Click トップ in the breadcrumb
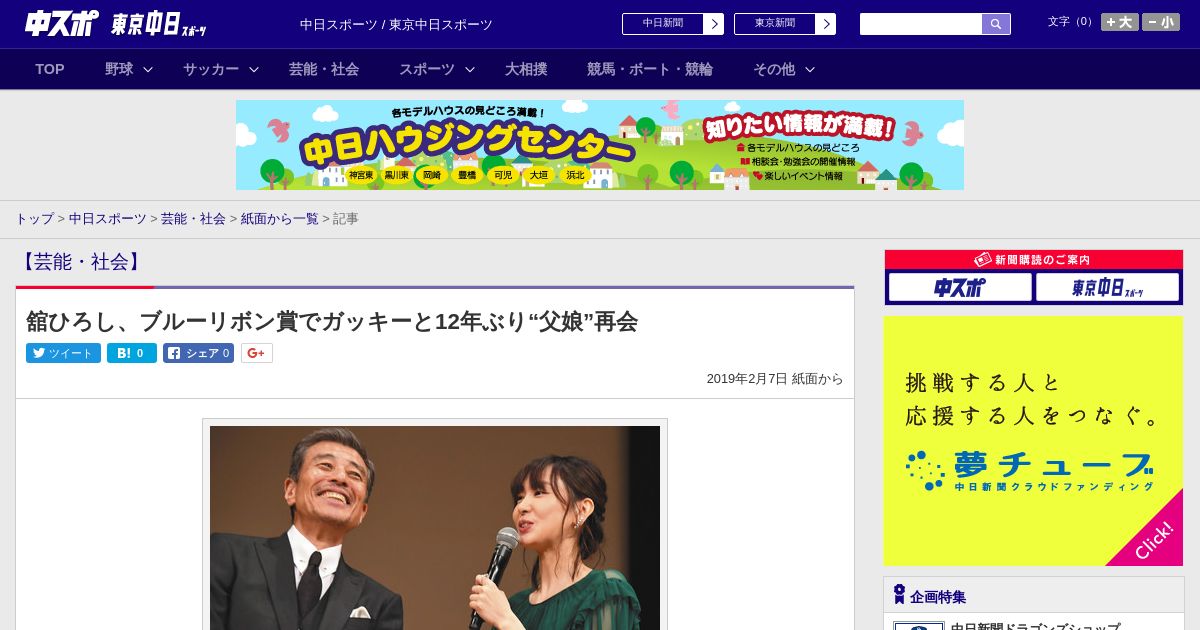The image size is (1200, 630). (x=34, y=218)
